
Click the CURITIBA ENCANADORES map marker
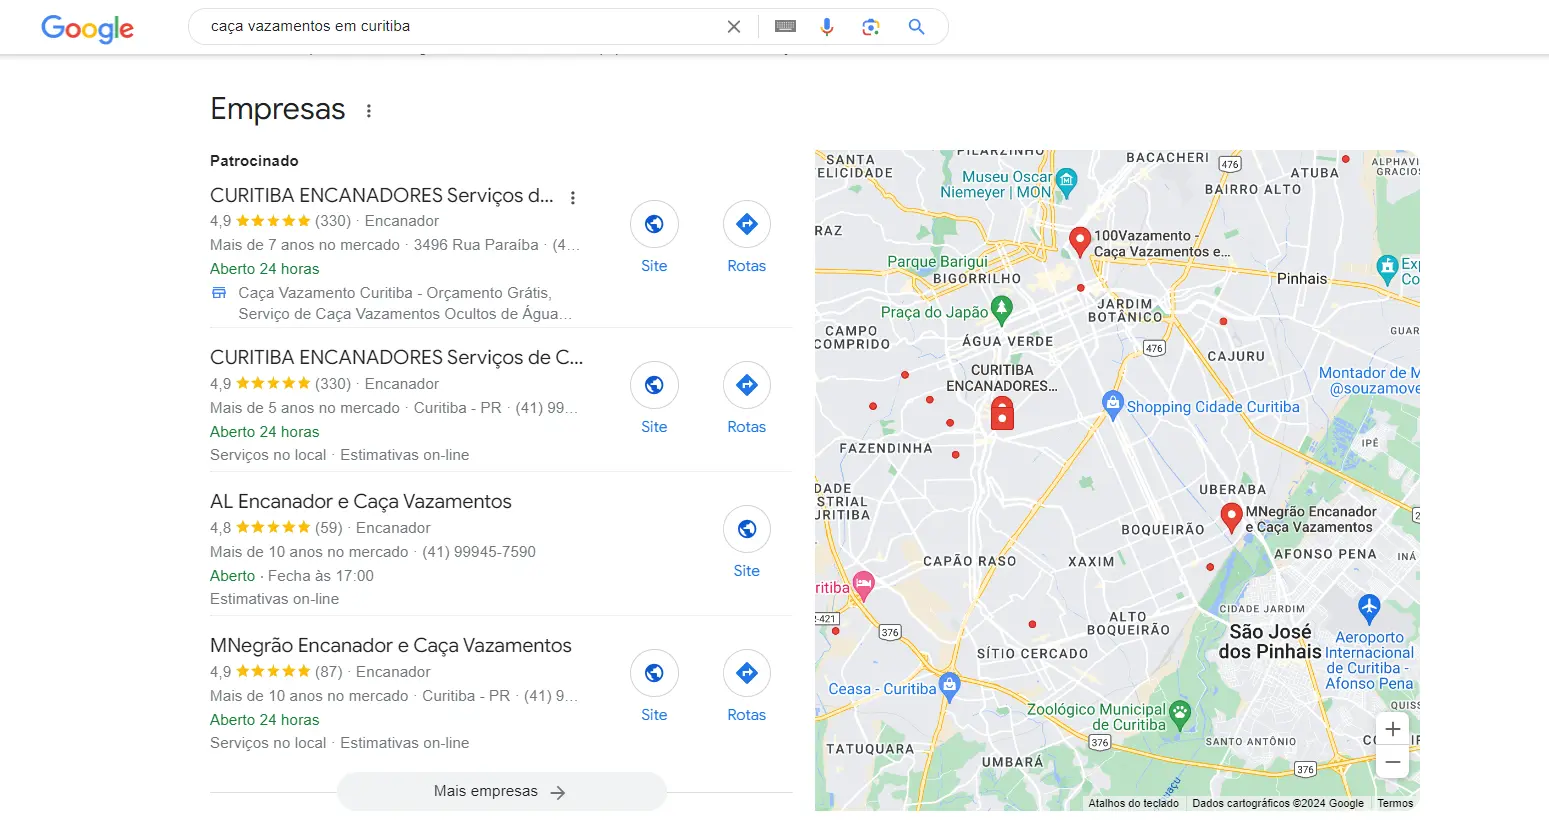click(x=1002, y=413)
